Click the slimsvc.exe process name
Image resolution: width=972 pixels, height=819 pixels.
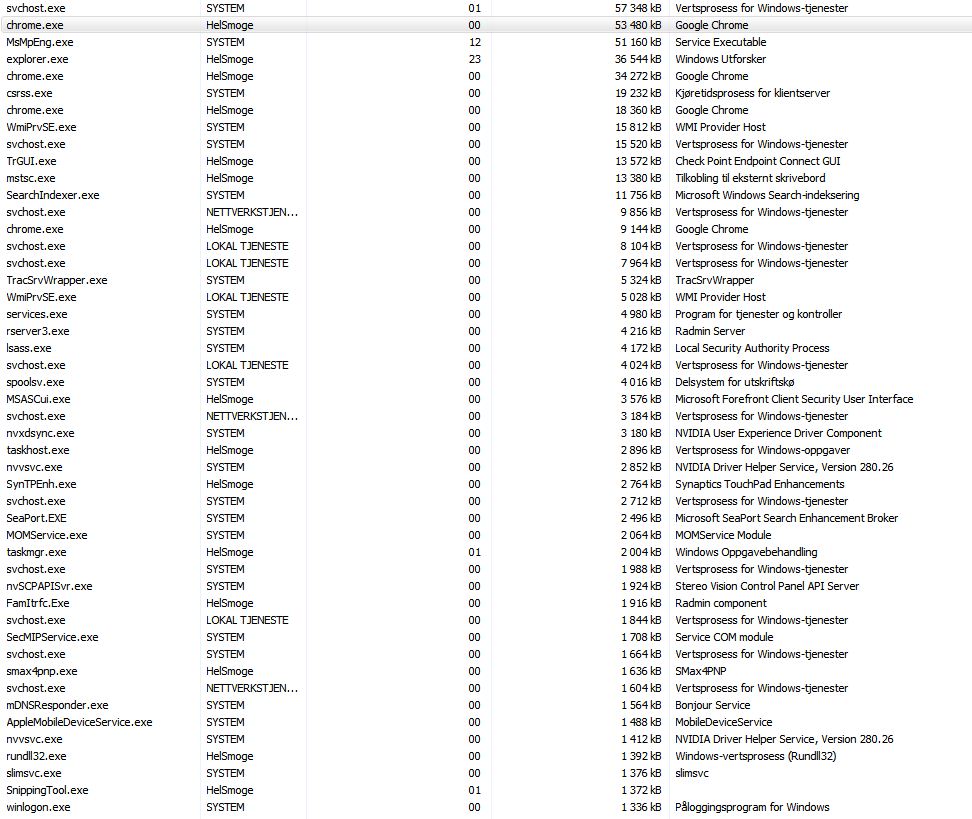click(x=33, y=773)
